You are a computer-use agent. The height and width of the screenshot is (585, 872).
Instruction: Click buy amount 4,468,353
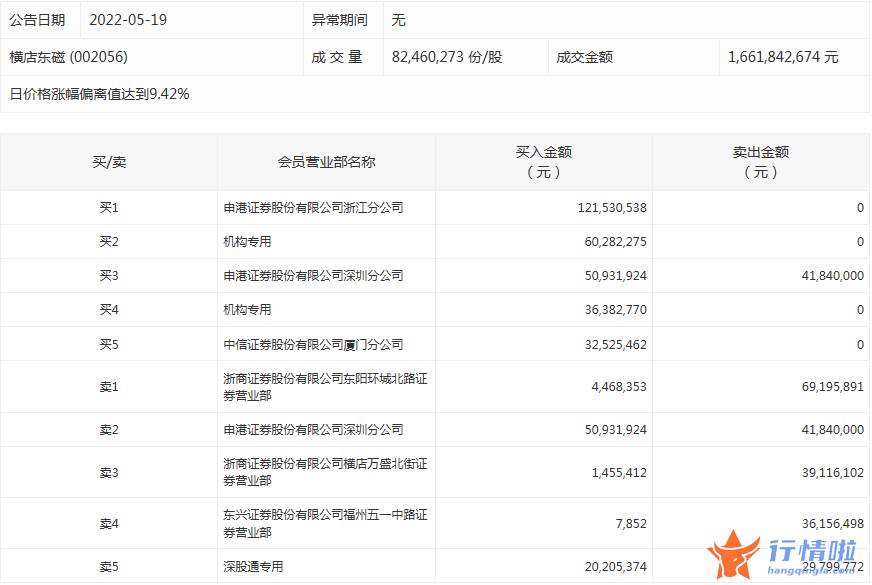click(x=619, y=386)
